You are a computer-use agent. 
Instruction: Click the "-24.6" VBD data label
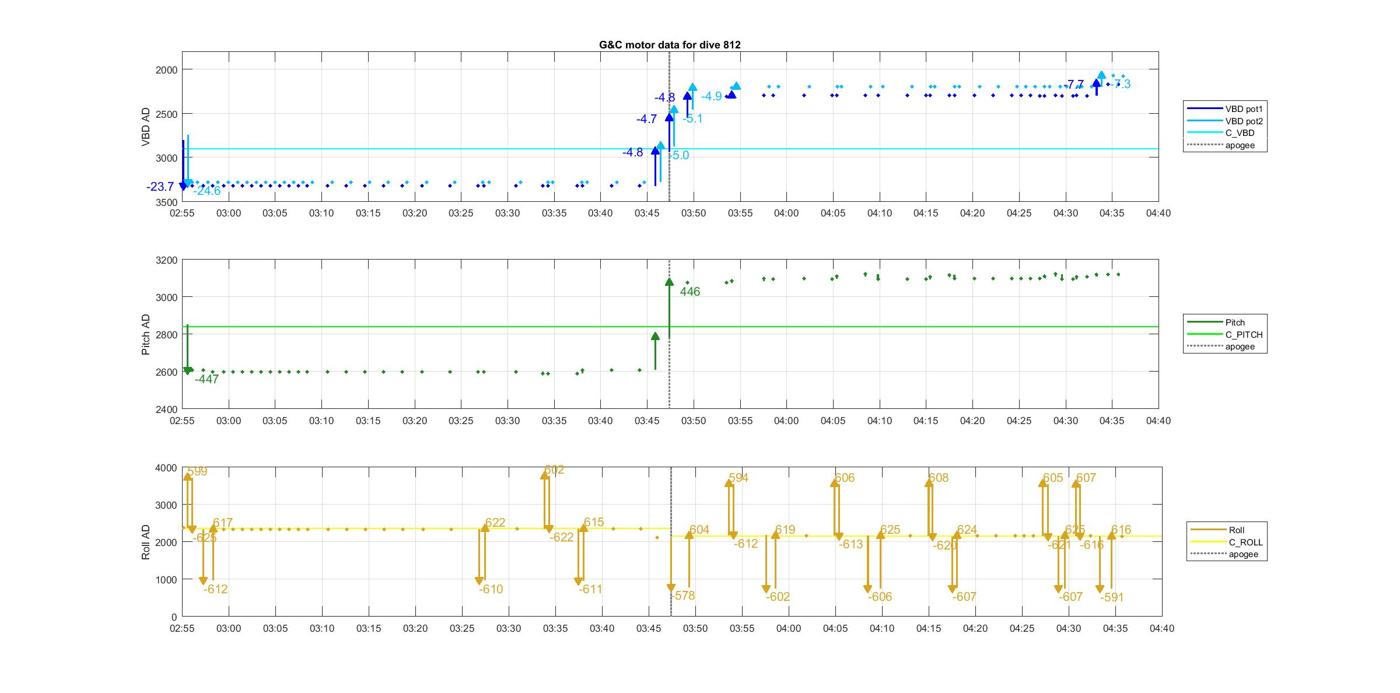pyautogui.click(x=207, y=191)
